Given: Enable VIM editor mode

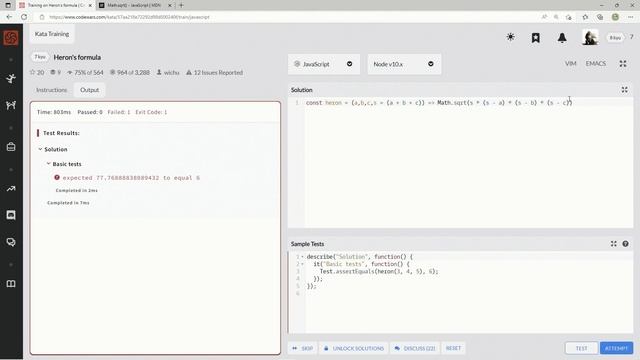Looking at the screenshot, I should 571,64.
